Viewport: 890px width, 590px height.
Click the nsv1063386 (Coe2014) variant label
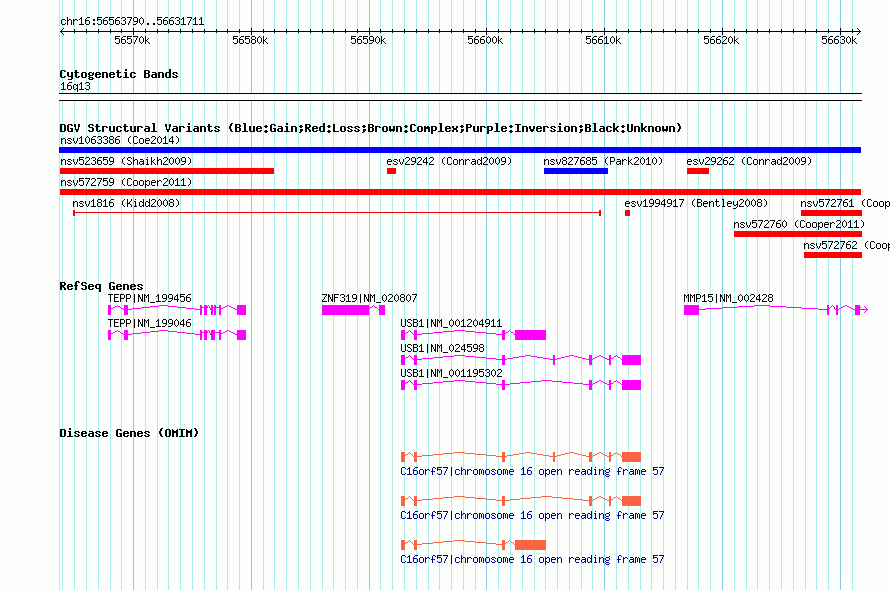[120, 140]
